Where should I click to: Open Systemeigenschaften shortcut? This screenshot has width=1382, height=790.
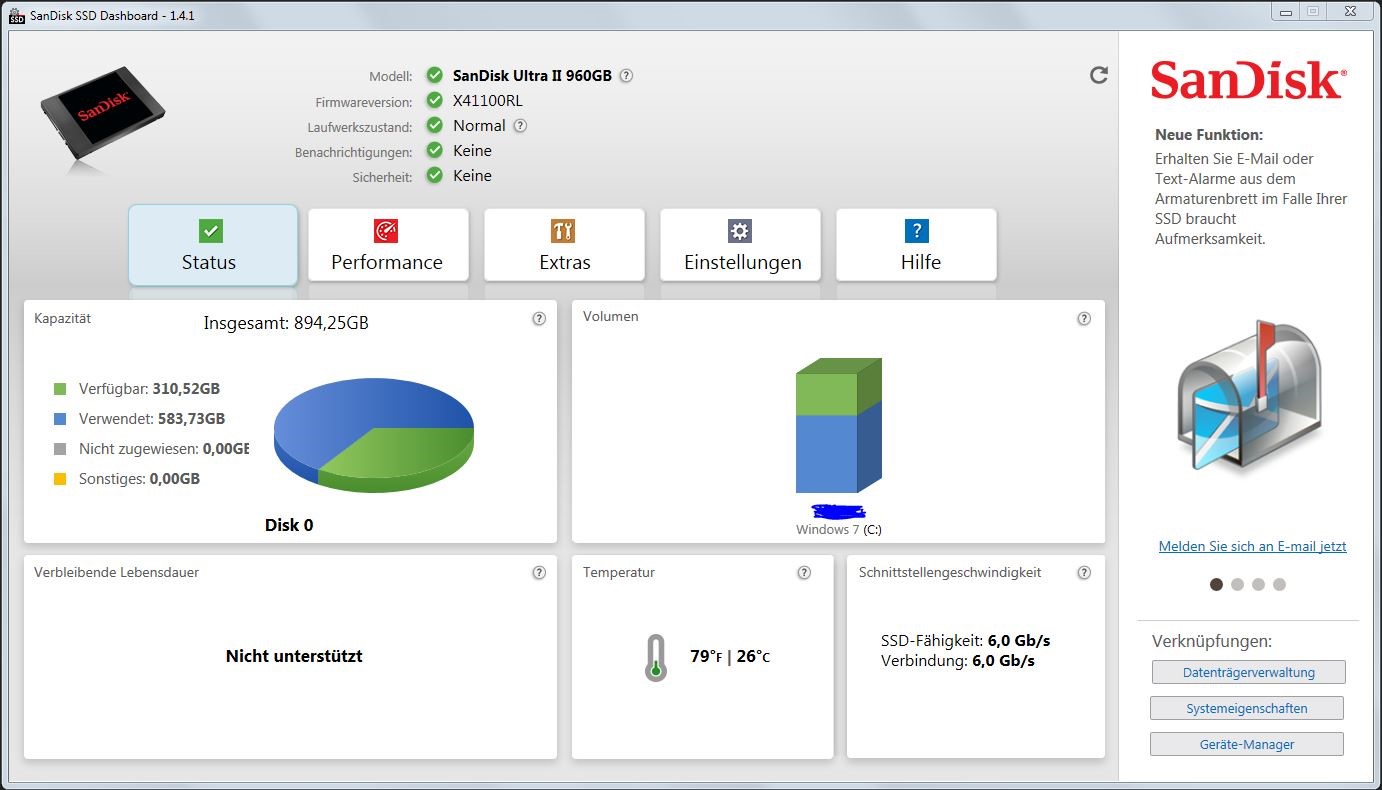1247,708
